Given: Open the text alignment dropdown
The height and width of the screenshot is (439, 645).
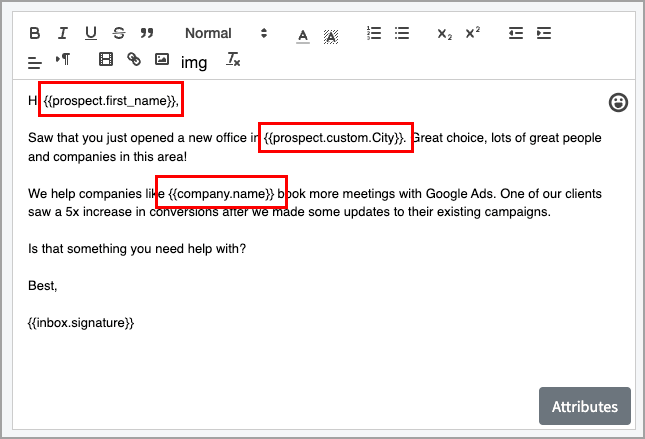Looking at the screenshot, I should 36,61.
